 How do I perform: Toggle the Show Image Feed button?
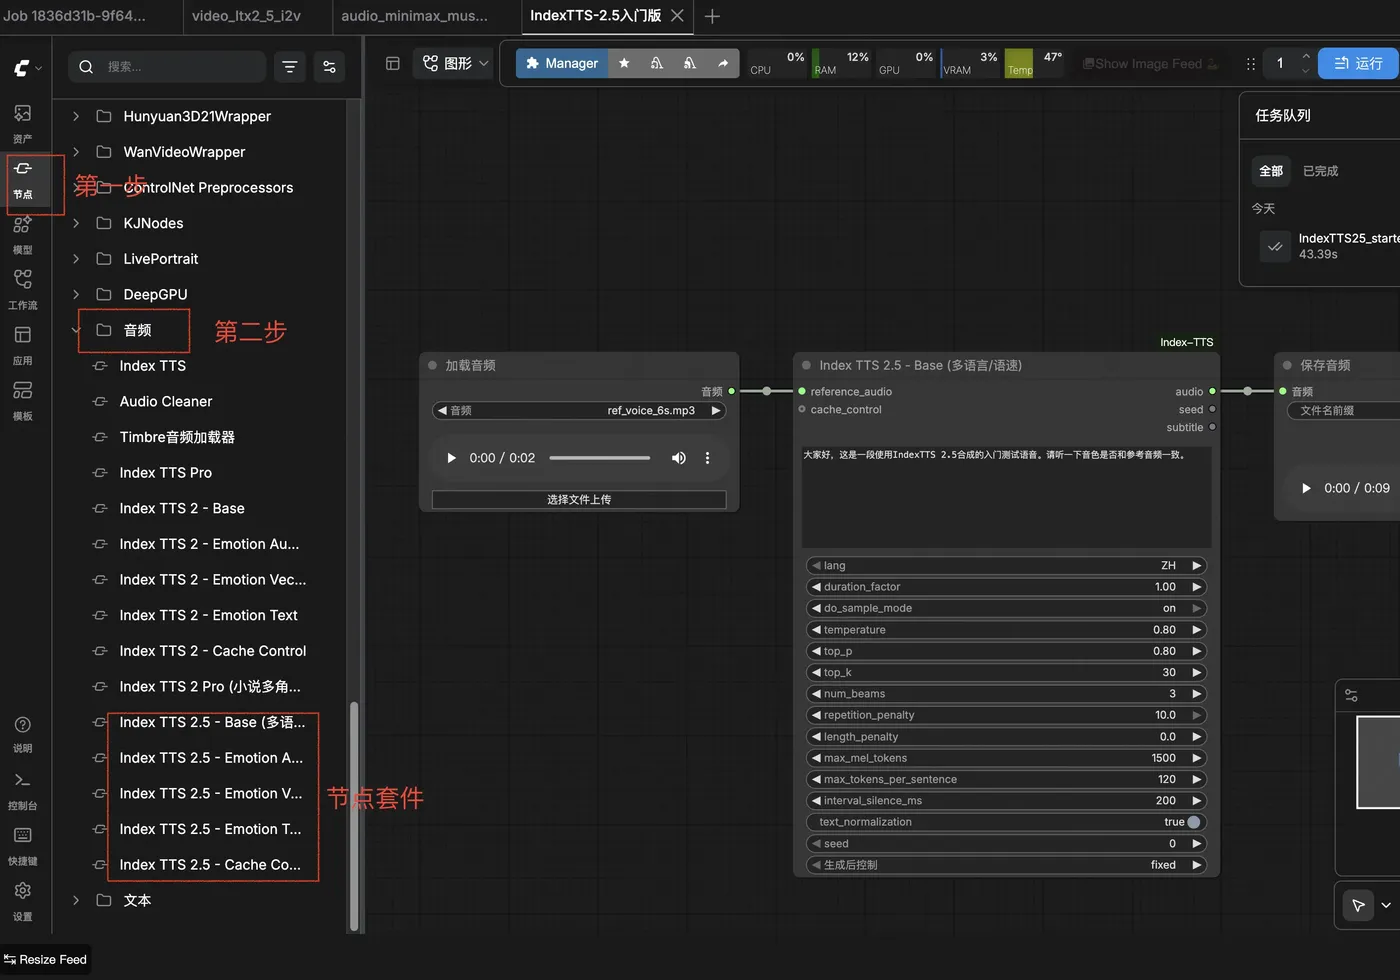pyautogui.click(x=1150, y=63)
